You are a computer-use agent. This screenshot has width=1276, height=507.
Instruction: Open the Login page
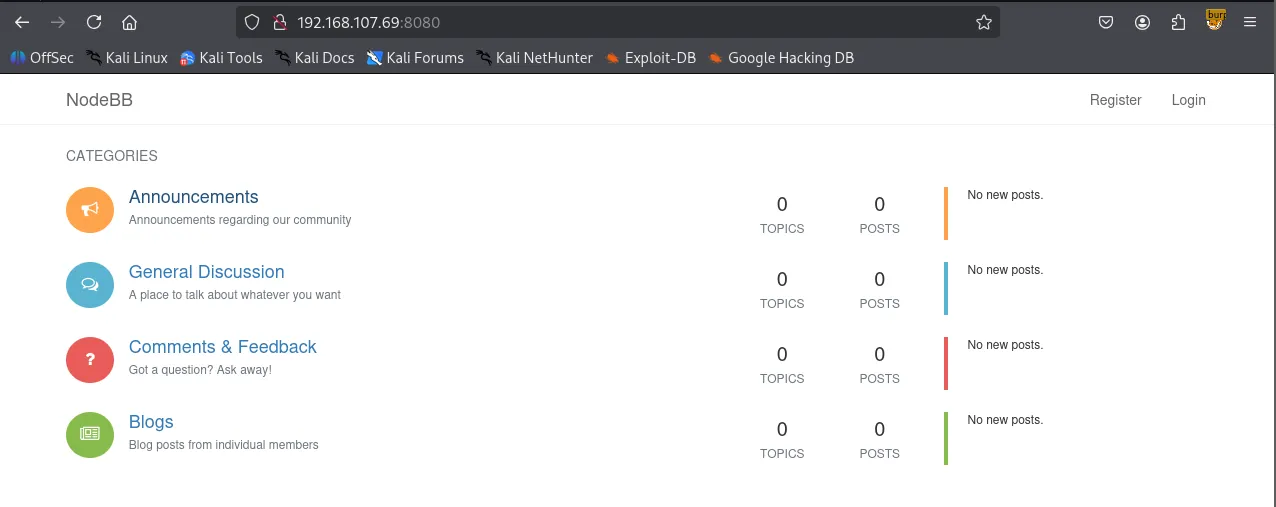tap(1188, 100)
